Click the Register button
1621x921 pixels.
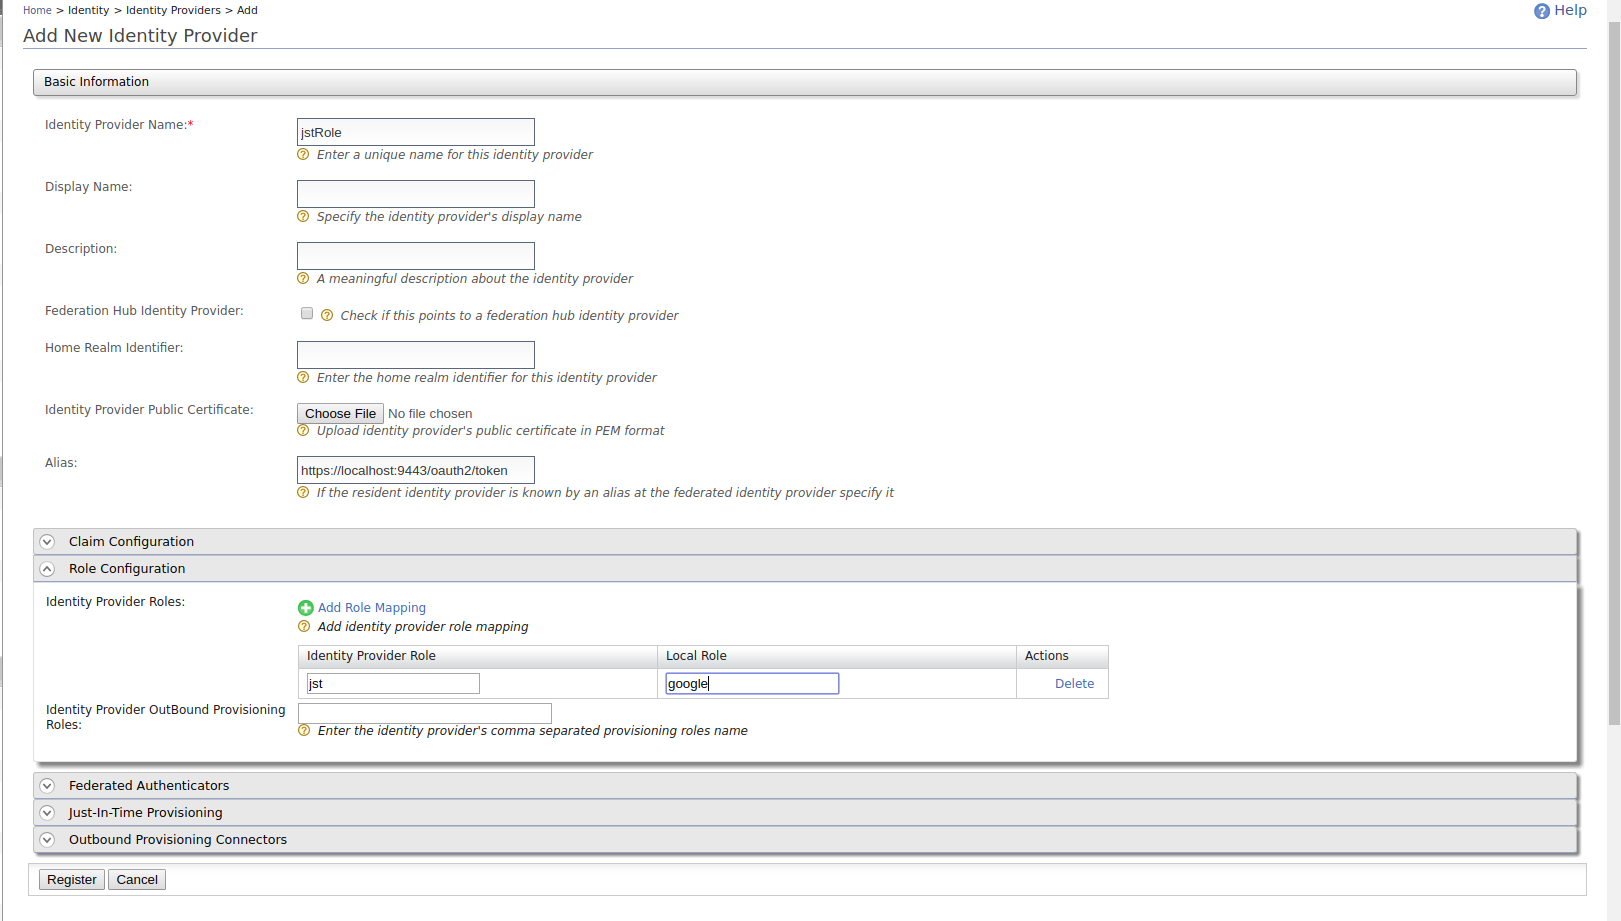click(72, 880)
